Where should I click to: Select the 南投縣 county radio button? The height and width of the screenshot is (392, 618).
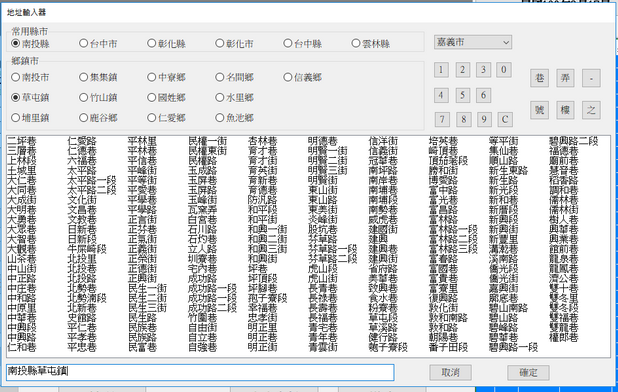tap(30, 43)
